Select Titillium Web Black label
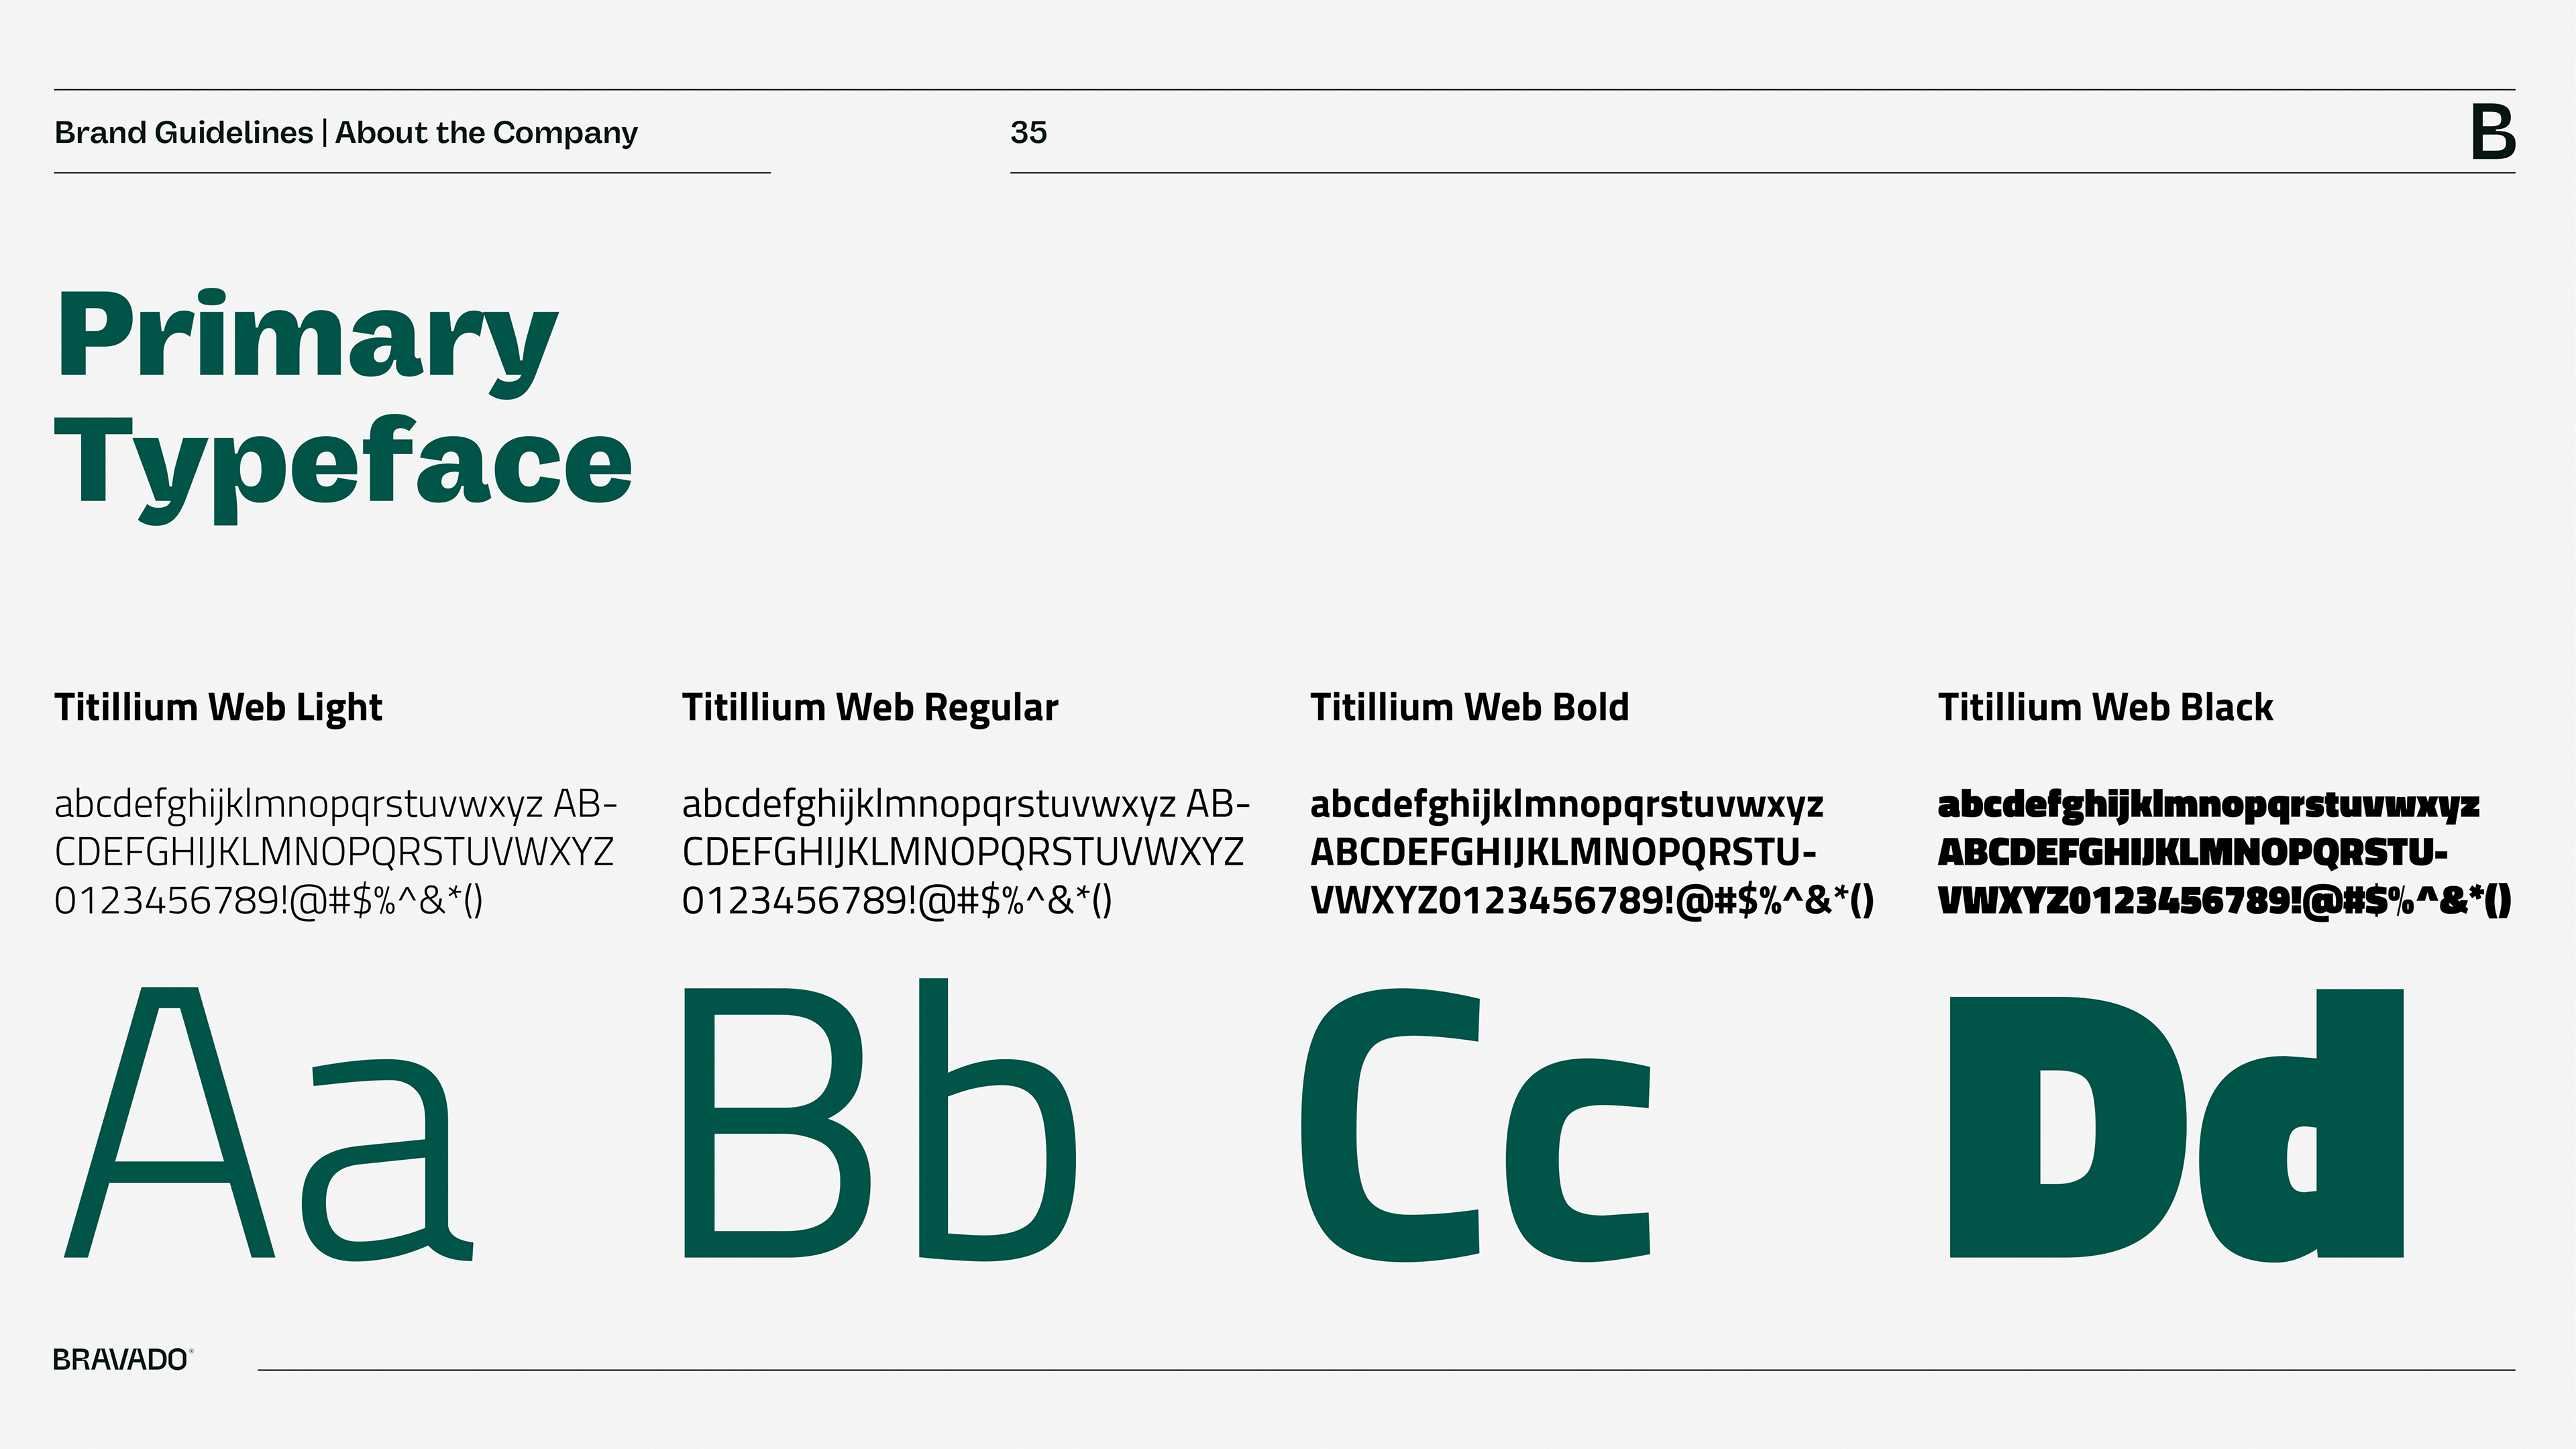 coord(2105,707)
